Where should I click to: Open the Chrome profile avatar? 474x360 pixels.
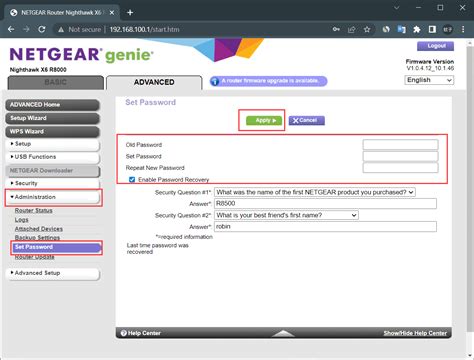click(448, 30)
